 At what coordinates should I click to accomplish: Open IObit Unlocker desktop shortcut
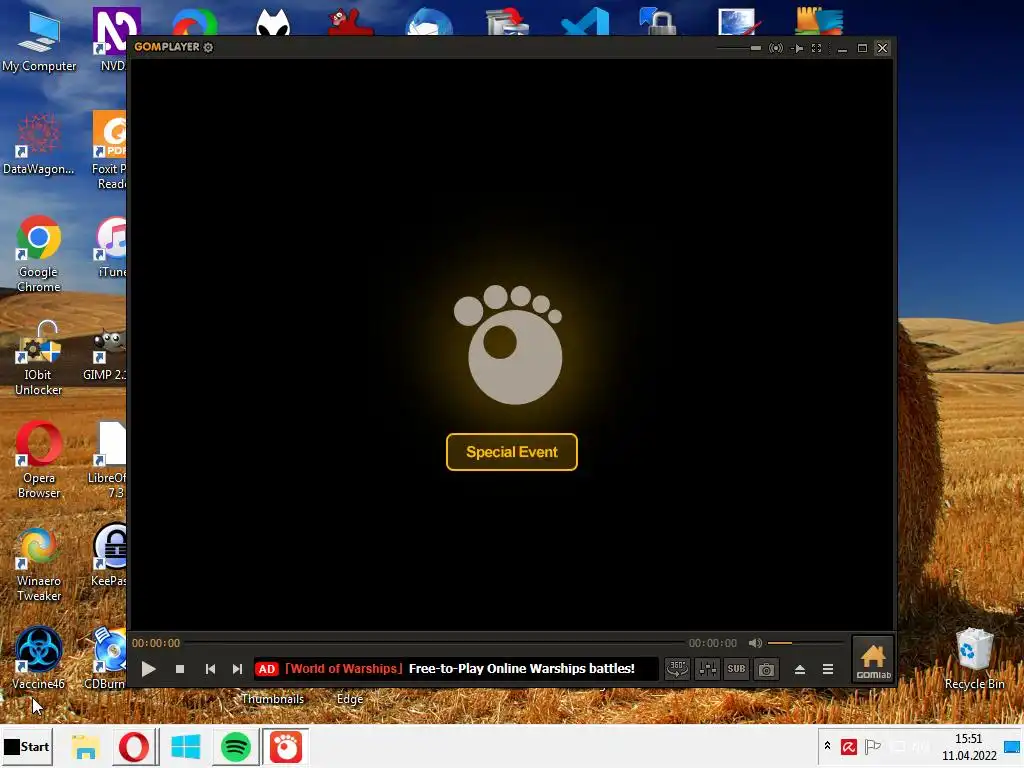39,358
